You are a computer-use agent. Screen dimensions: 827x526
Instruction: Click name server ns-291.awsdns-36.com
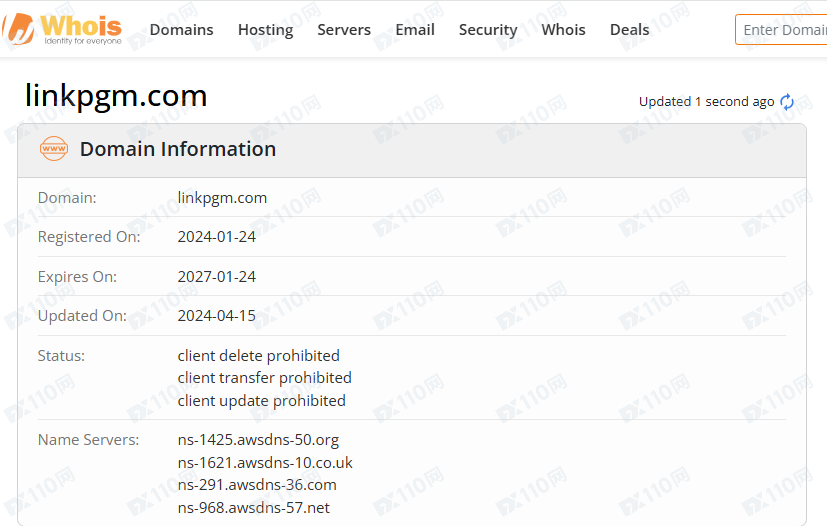tap(257, 485)
